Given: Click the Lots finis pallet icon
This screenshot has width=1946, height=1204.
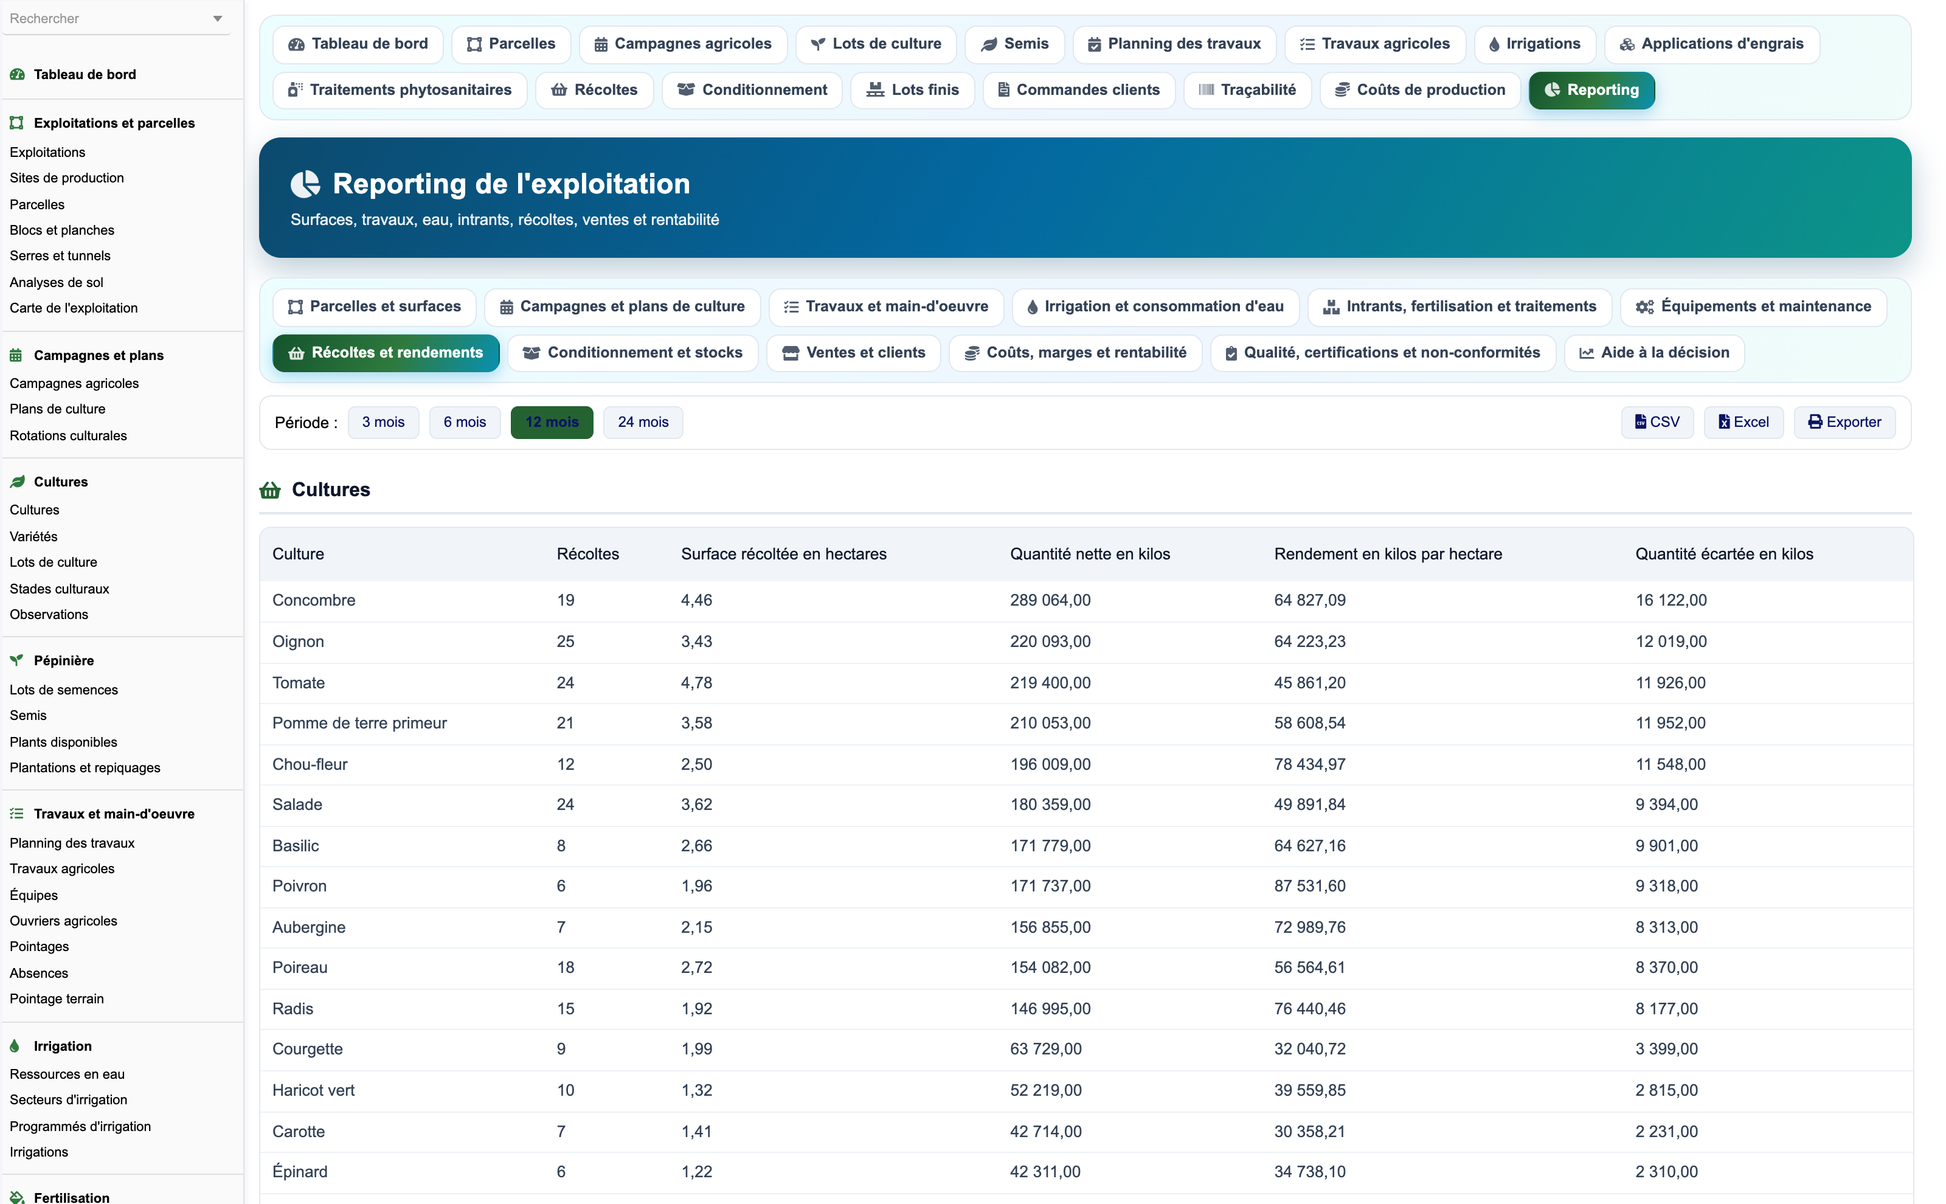Looking at the screenshot, I should coord(875,90).
